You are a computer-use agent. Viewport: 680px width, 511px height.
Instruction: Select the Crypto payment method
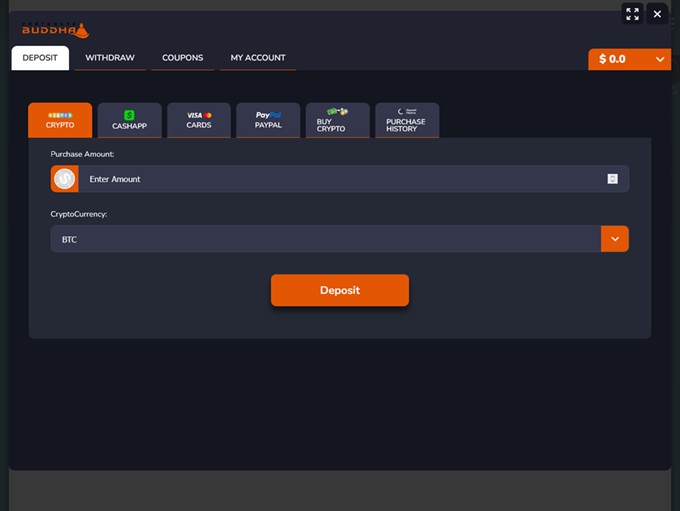(60, 120)
